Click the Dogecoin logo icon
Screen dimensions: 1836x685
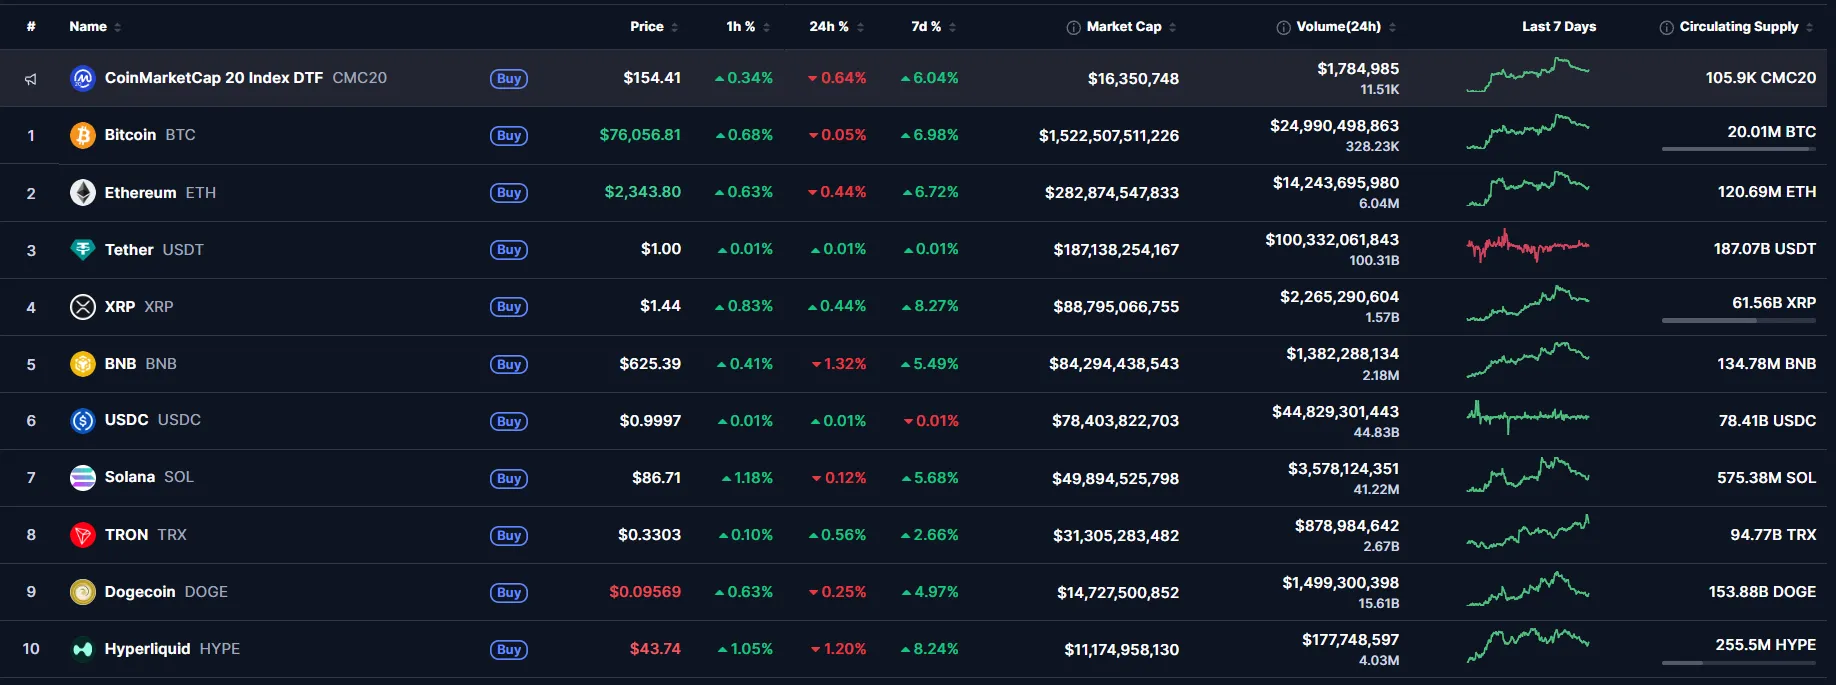(x=83, y=592)
